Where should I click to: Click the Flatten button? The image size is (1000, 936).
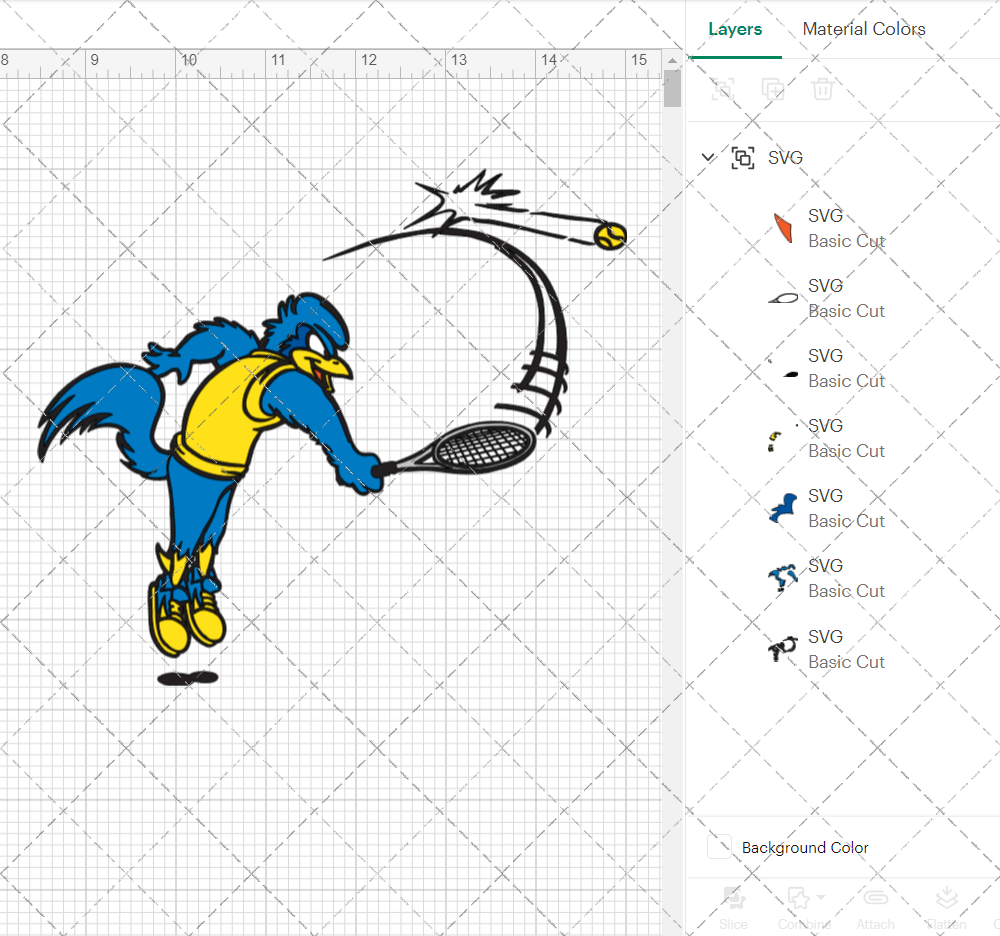pos(946,909)
